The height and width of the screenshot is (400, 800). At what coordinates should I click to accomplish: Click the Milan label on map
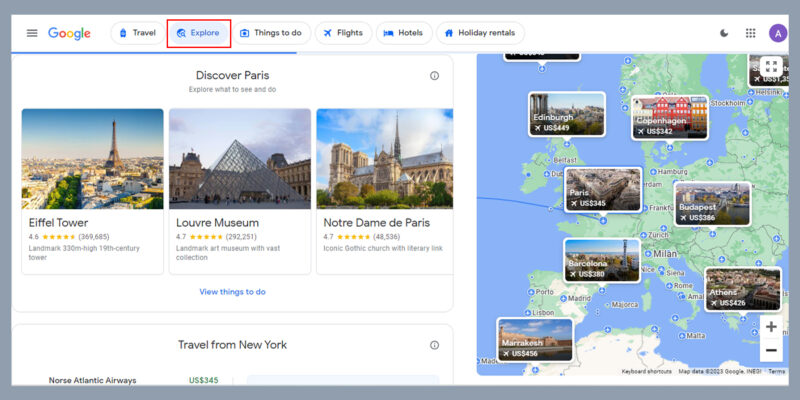[665, 254]
